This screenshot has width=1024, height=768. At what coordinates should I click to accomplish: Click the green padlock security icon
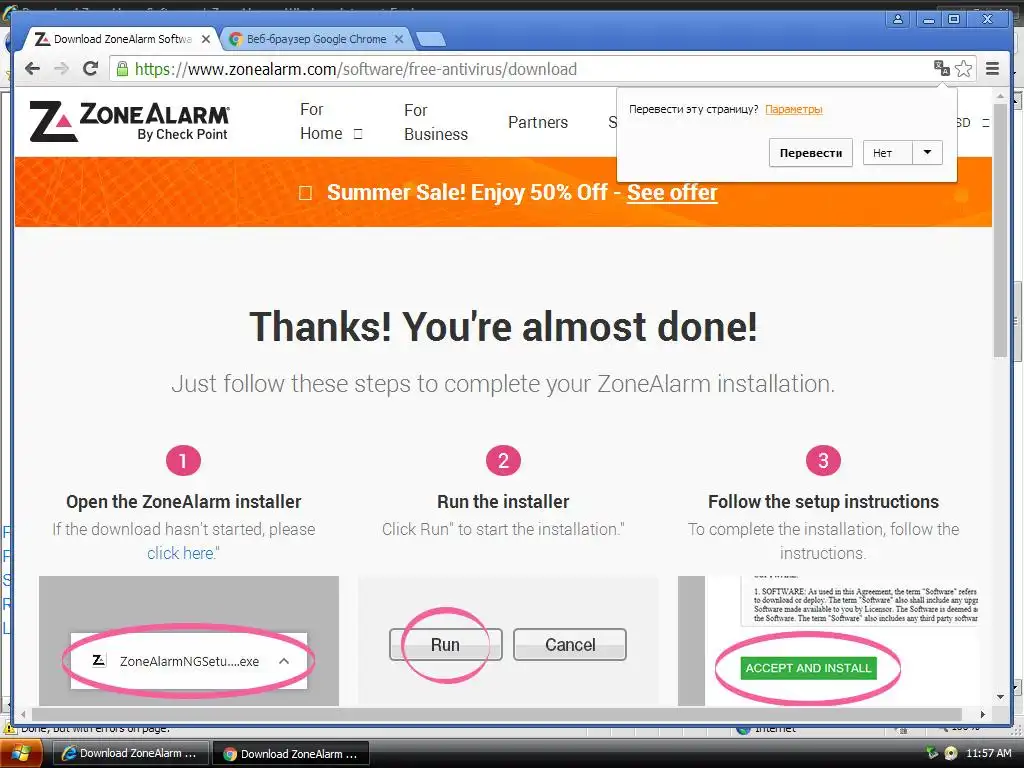point(122,69)
